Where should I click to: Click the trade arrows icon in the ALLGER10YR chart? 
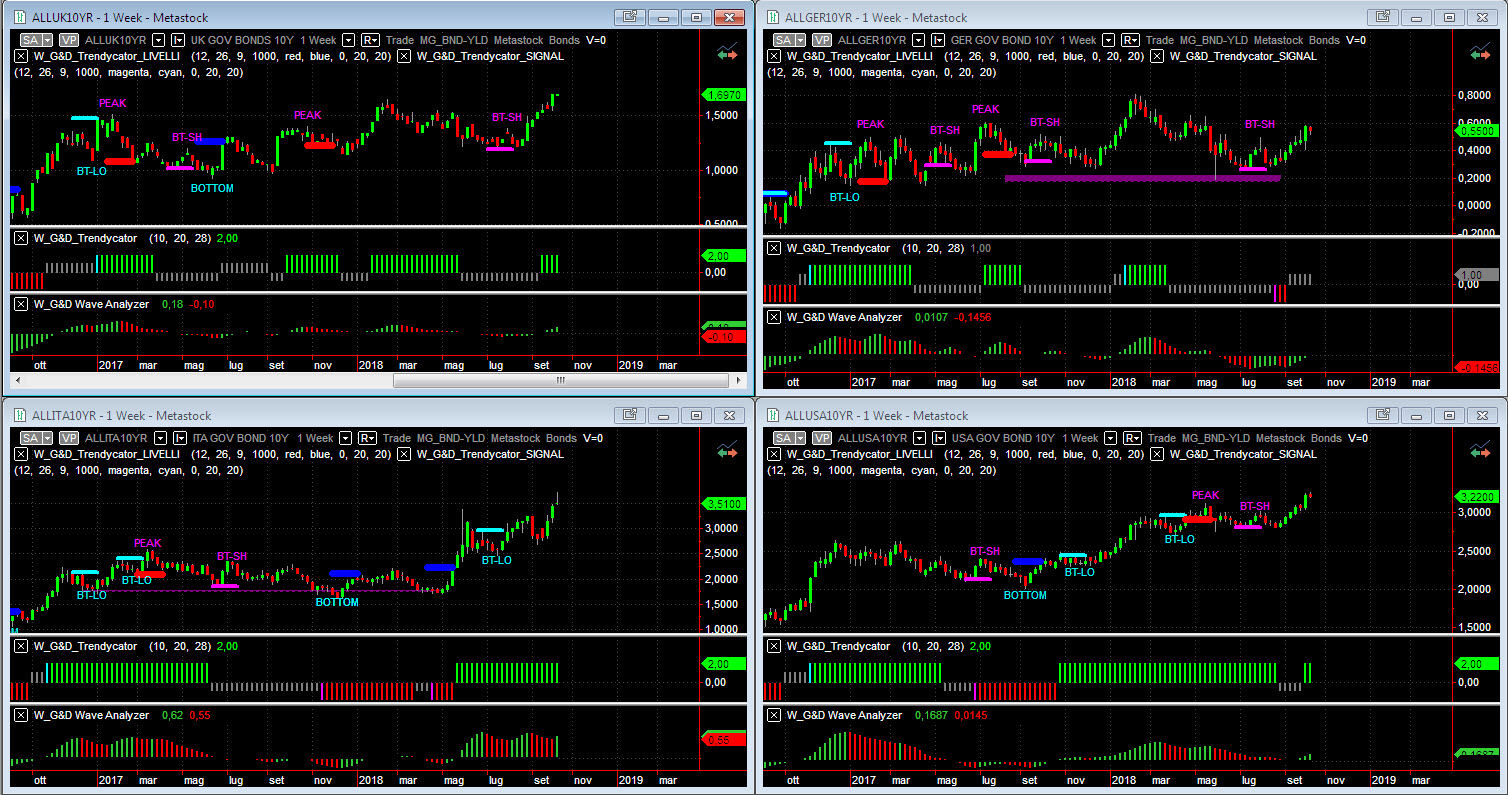pos(1482,52)
